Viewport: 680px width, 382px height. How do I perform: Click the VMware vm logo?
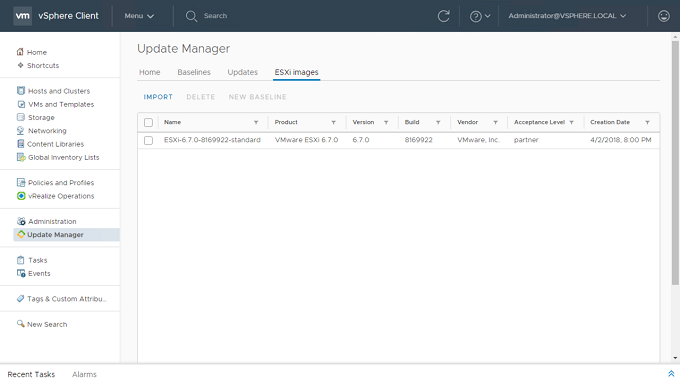(x=22, y=16)
